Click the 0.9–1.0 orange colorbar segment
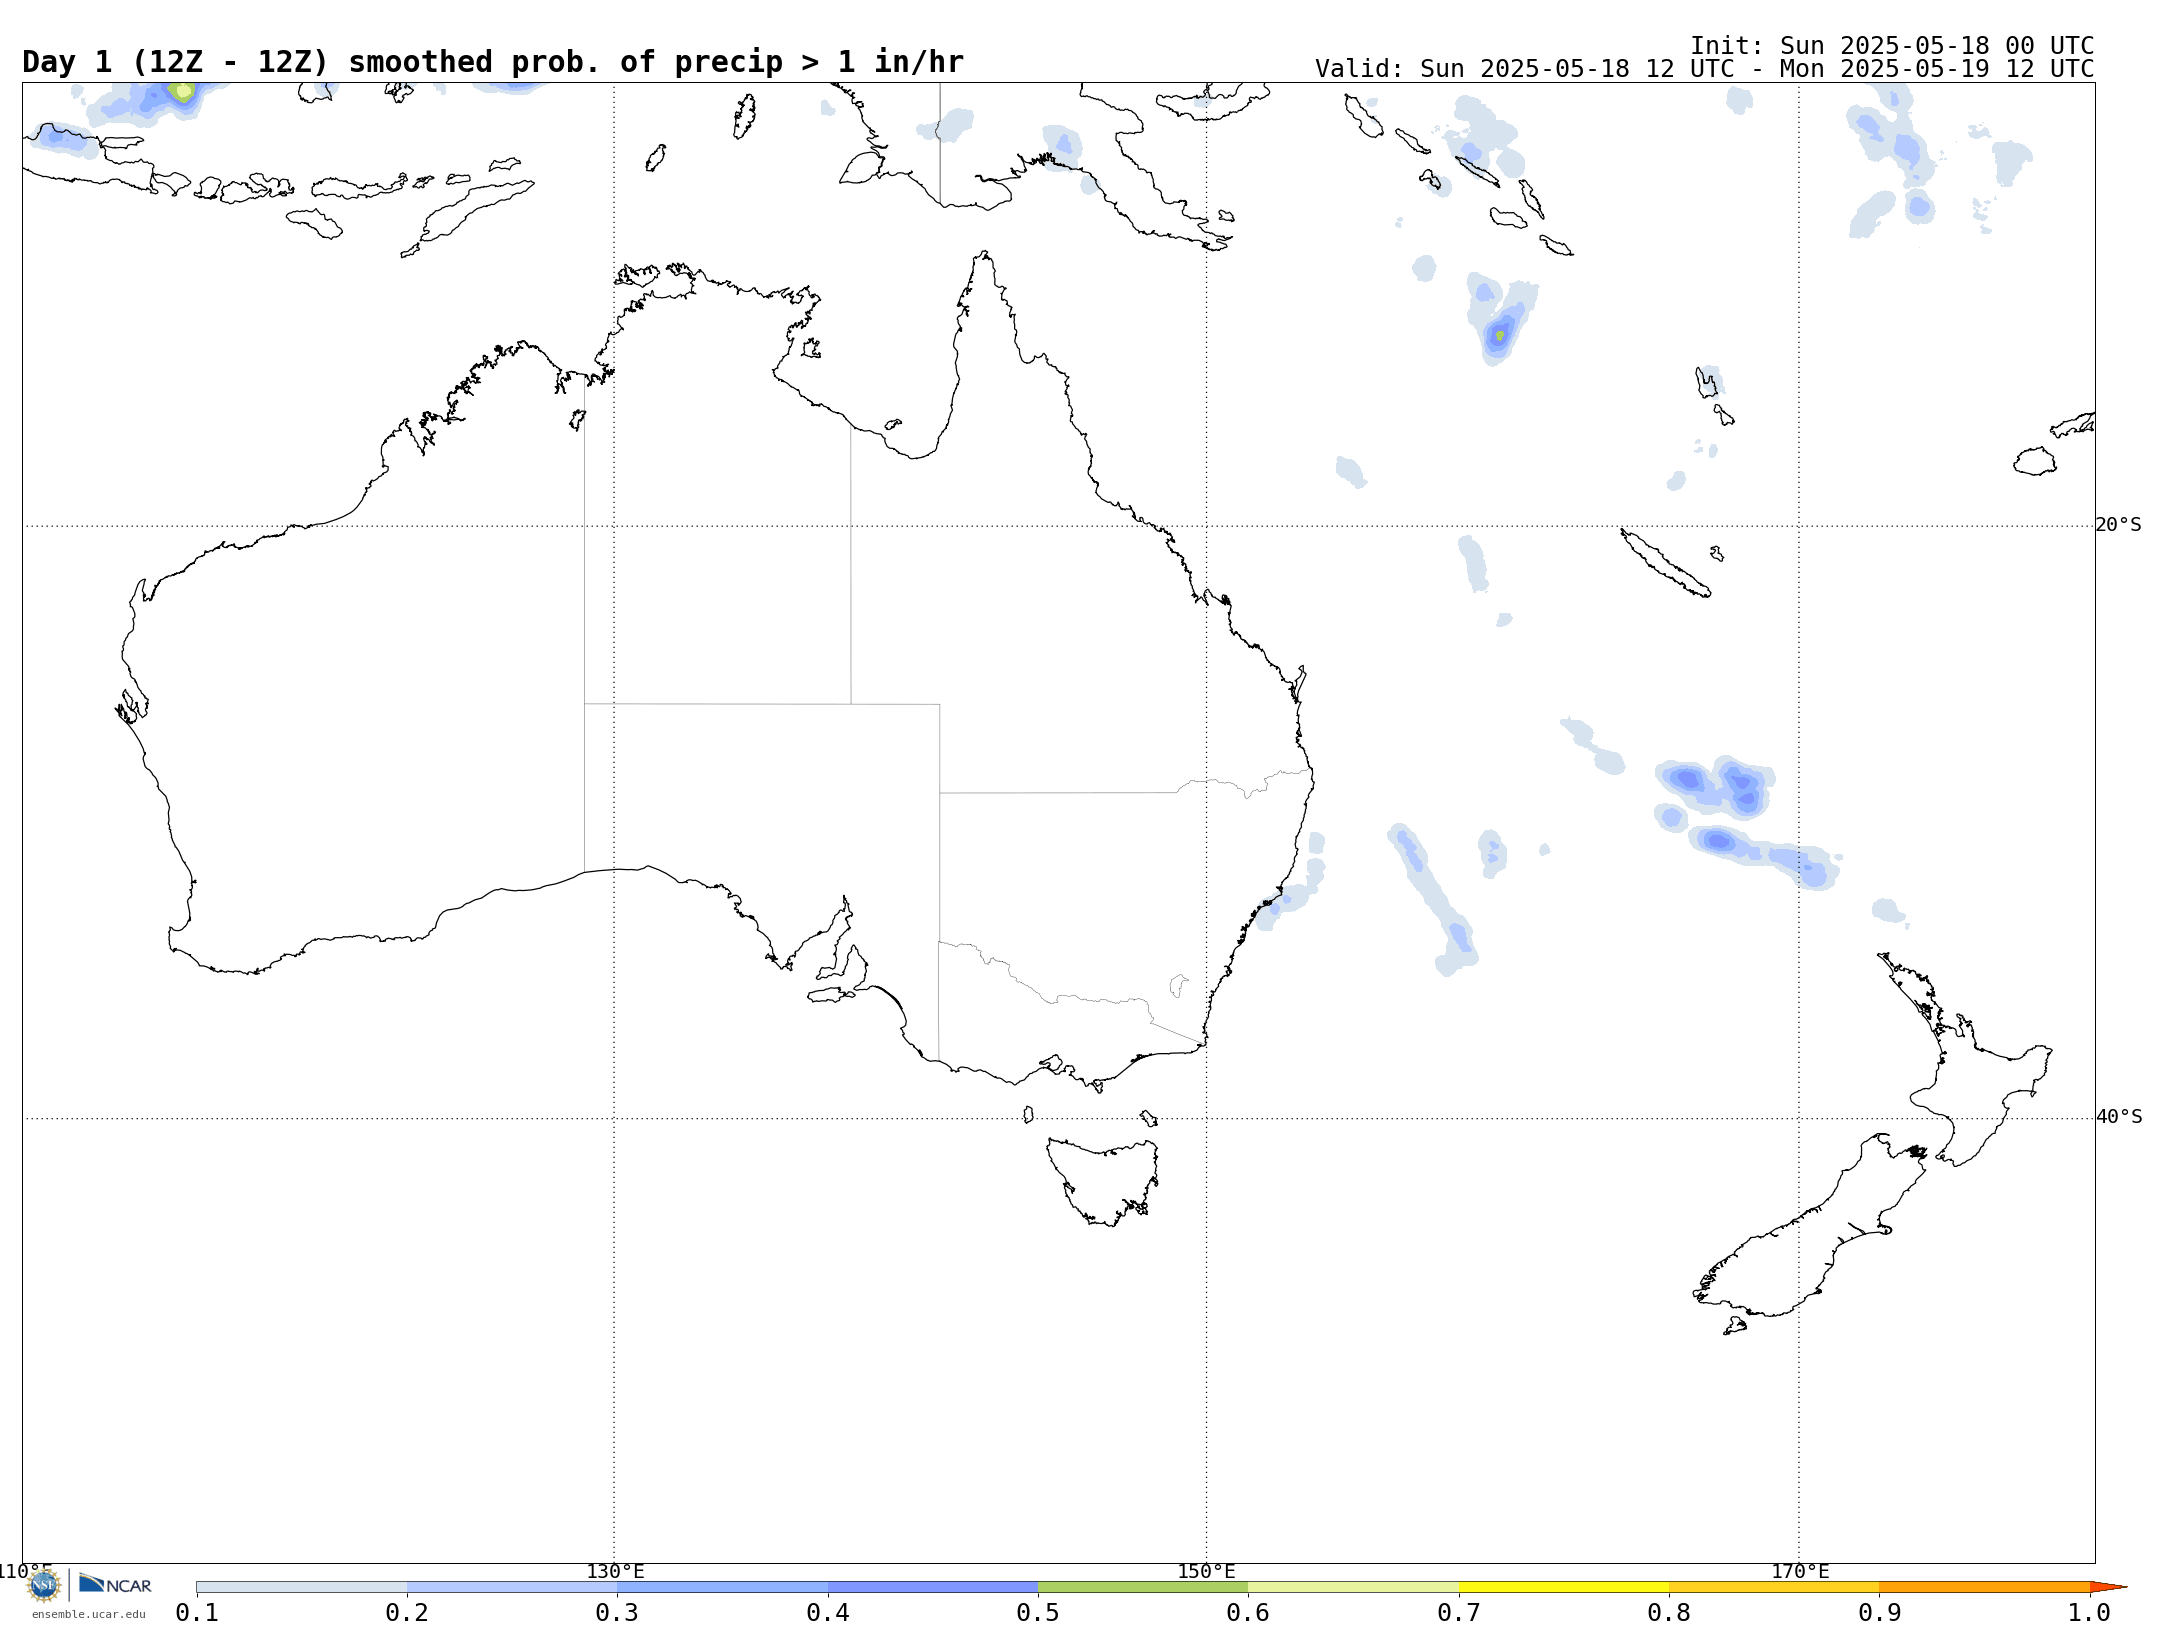2160x1626 pixels. point(1985,1587)
